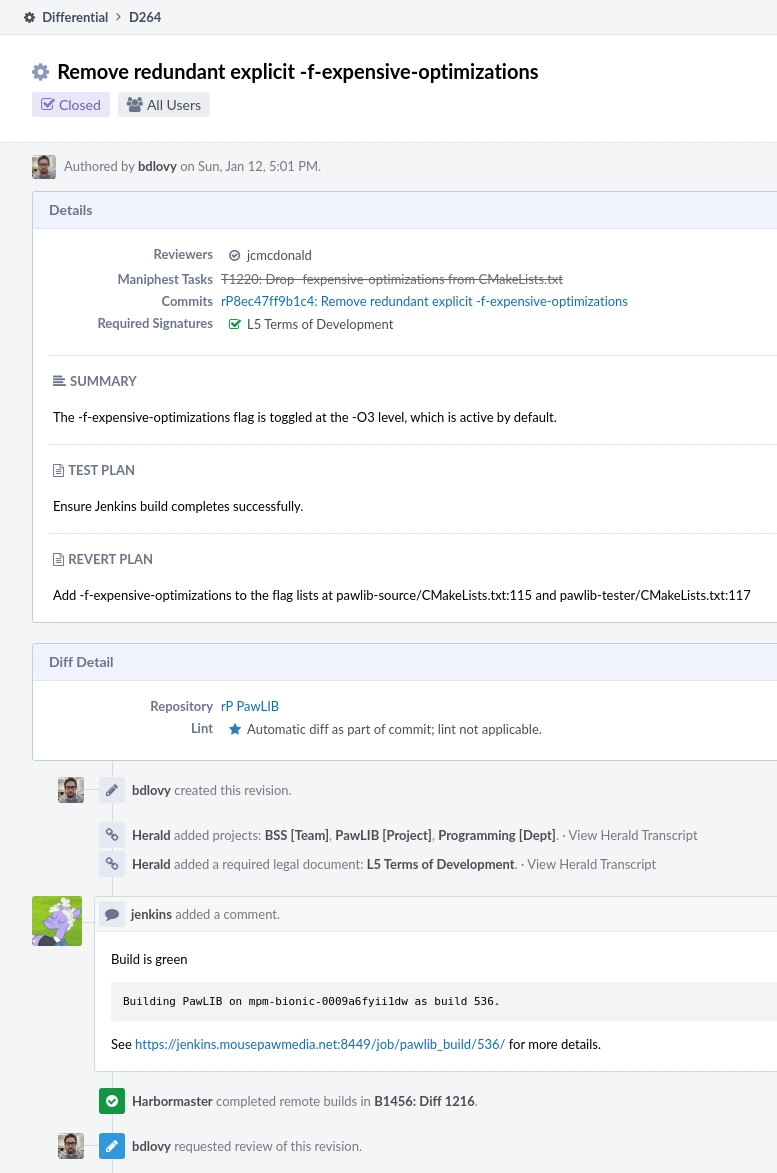The height and width of the screenshot is (1173, 777).
Task: Click the link icon beside Herald added projects
Action: (x=112, y=835)
